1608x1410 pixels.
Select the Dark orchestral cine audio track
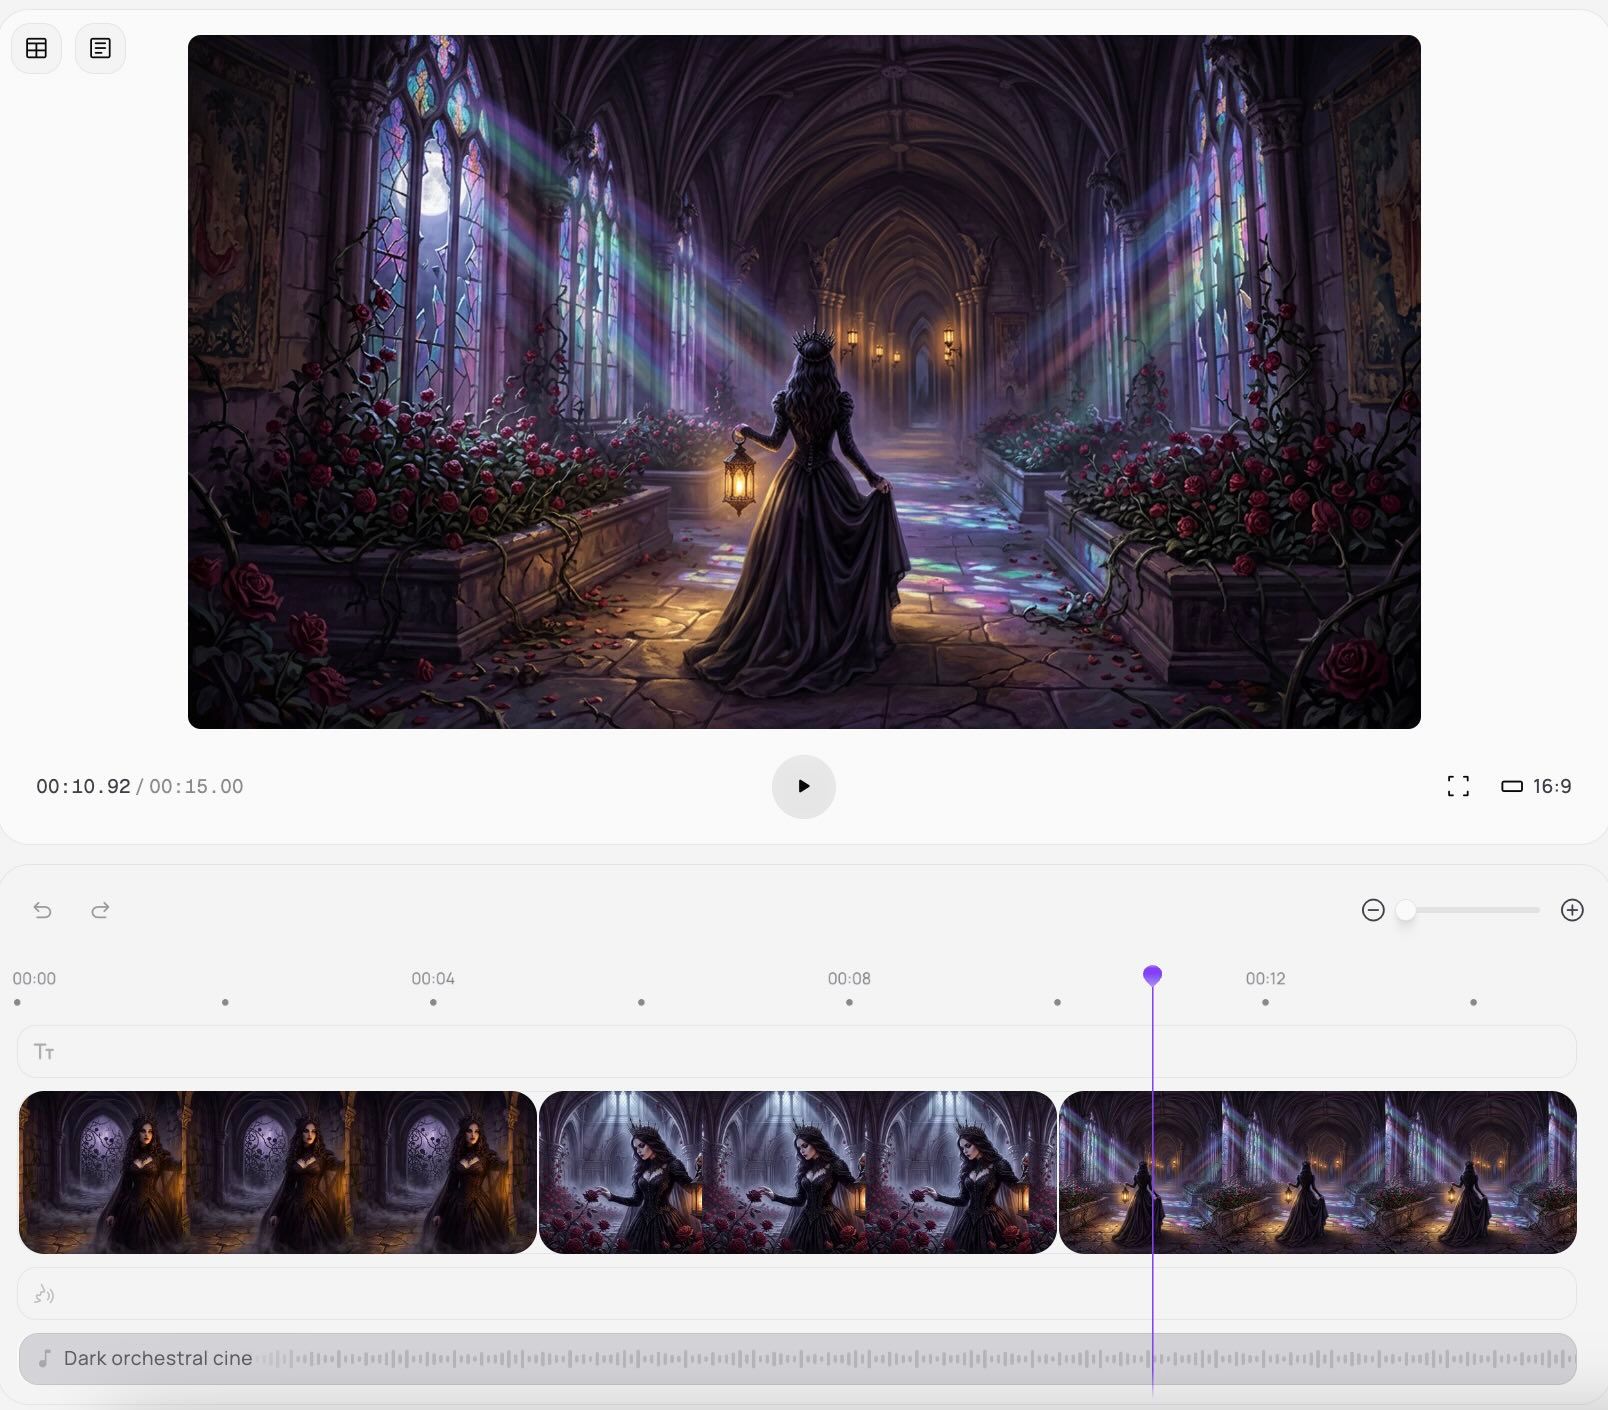coord(797,1358)
